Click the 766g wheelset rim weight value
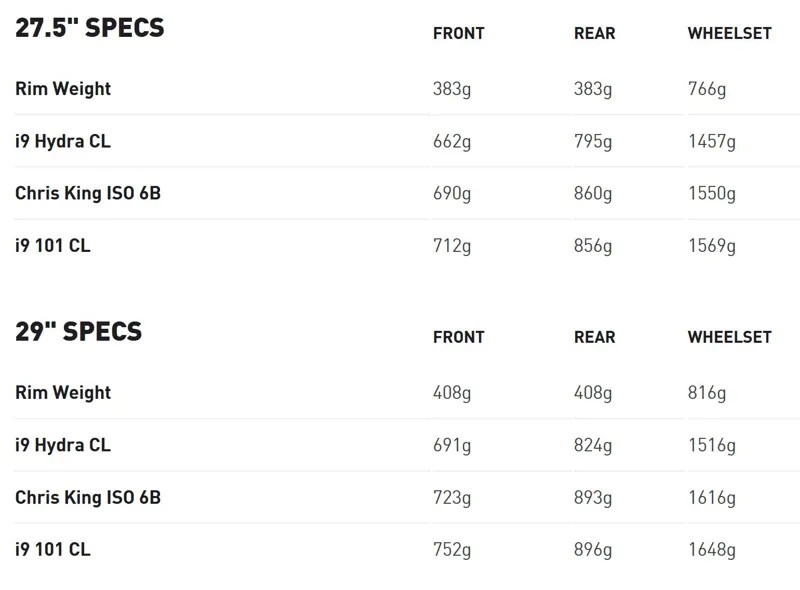Image resolution: width=800 pixels, height=590 pixels. click(707, 89)
